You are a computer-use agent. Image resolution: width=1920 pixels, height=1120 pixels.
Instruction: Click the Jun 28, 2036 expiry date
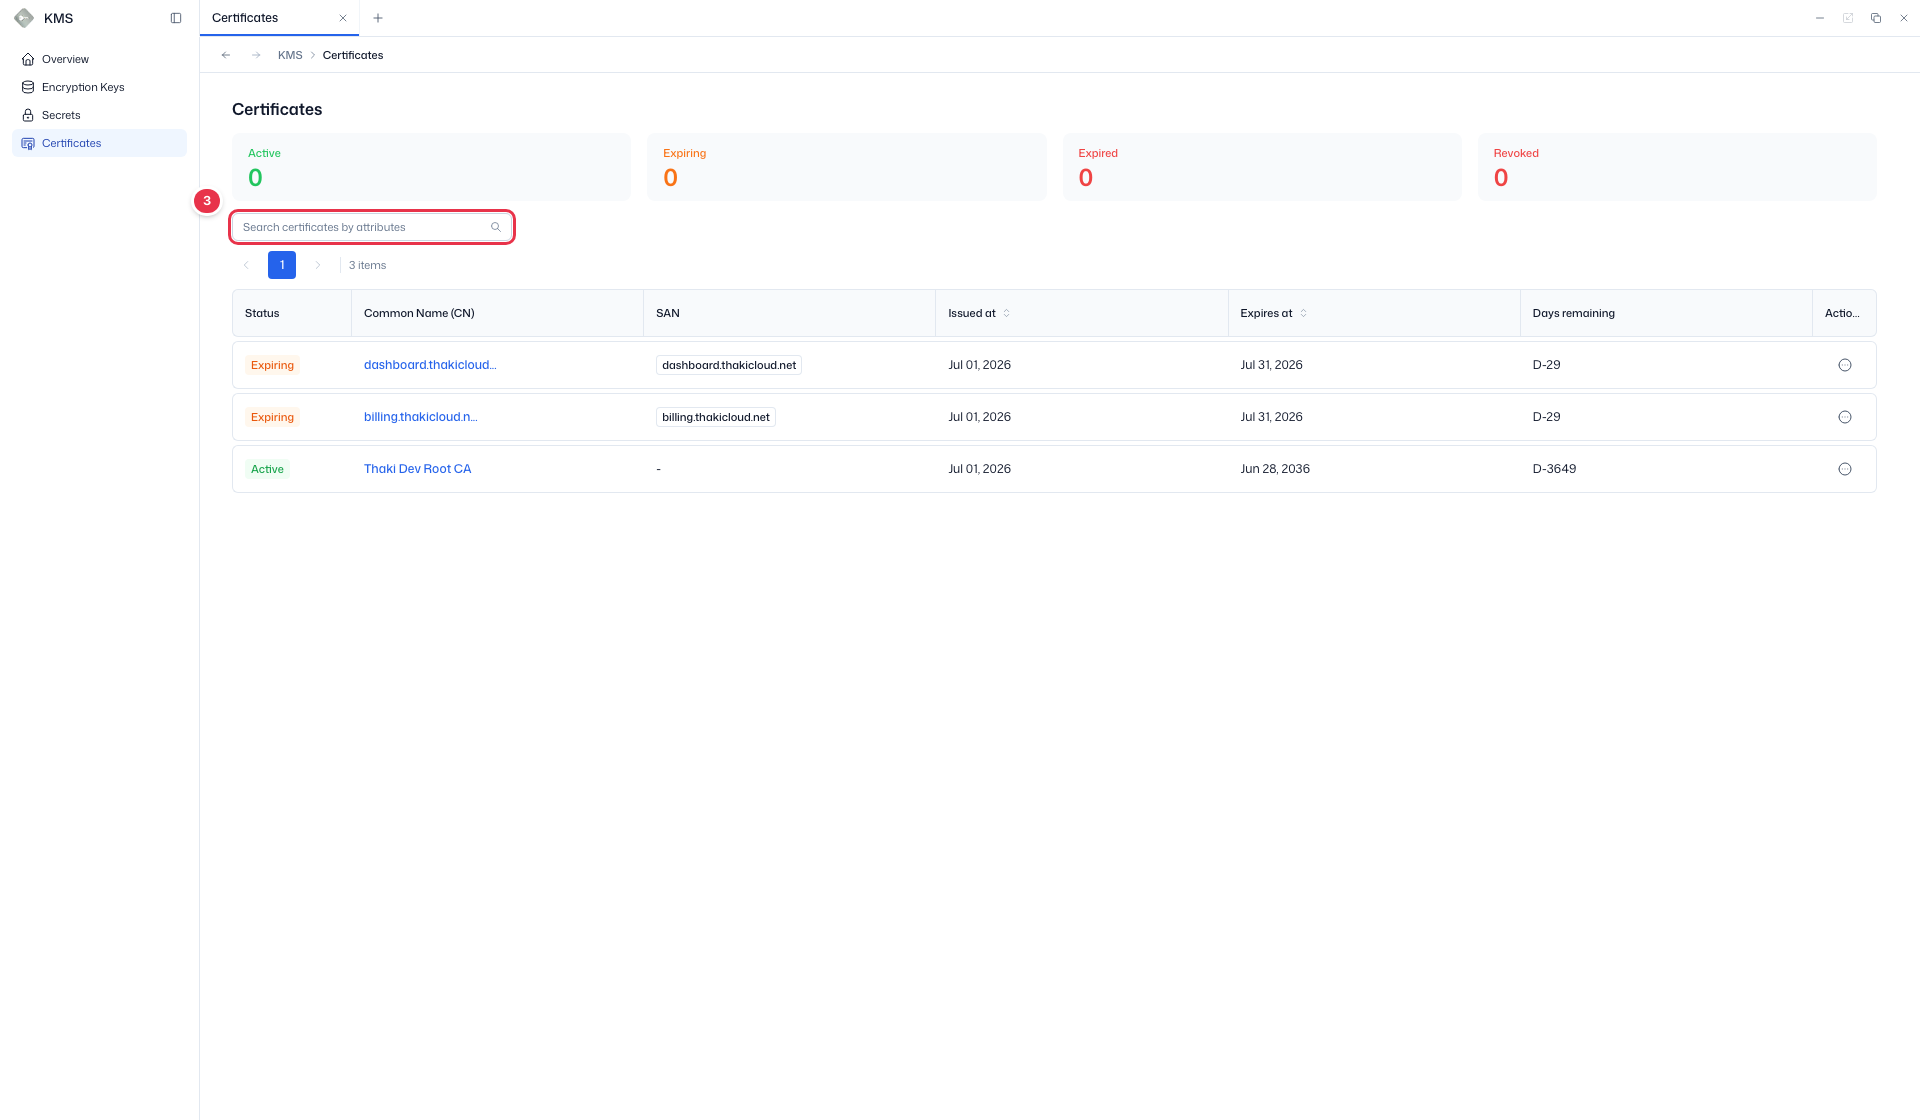tap(1275, 469)
